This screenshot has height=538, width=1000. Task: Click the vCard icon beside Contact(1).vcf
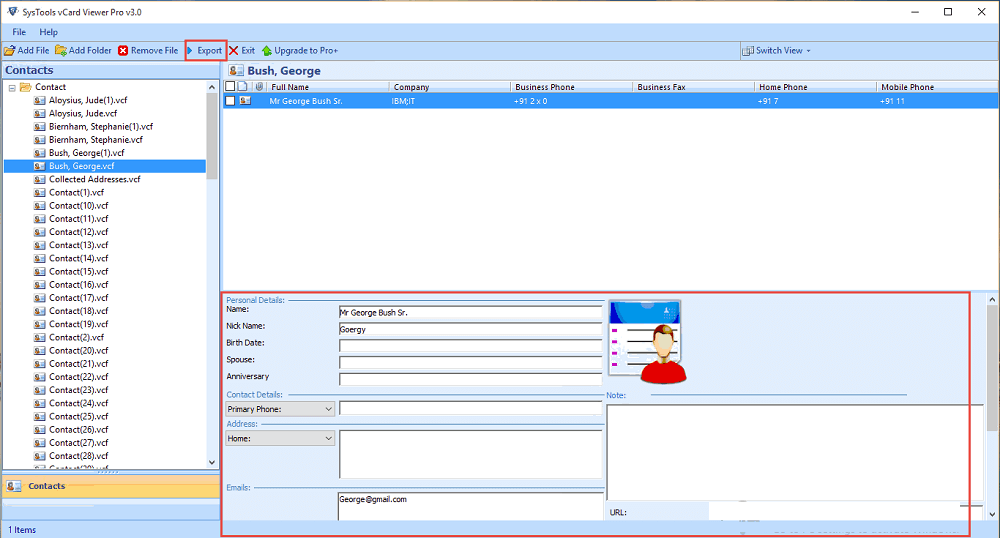click(40, 193)
